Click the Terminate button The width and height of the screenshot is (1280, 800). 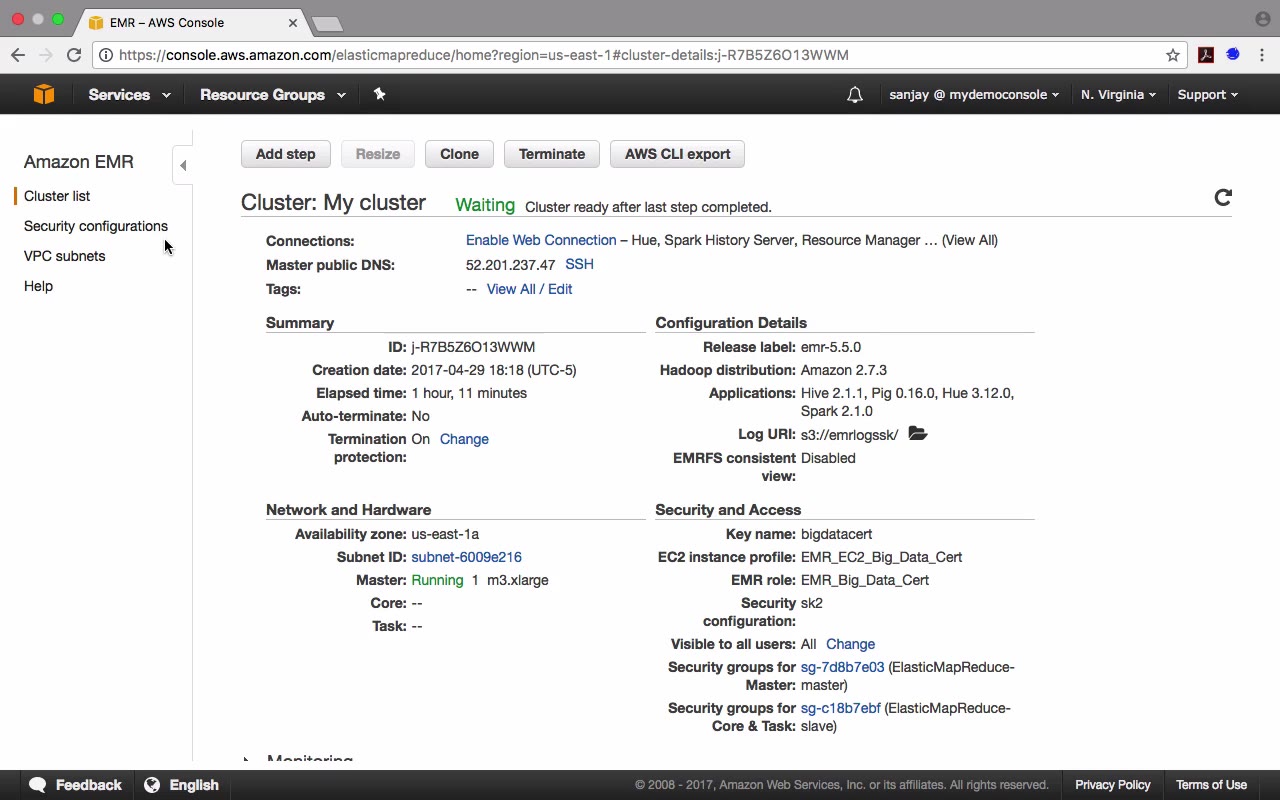552,154
